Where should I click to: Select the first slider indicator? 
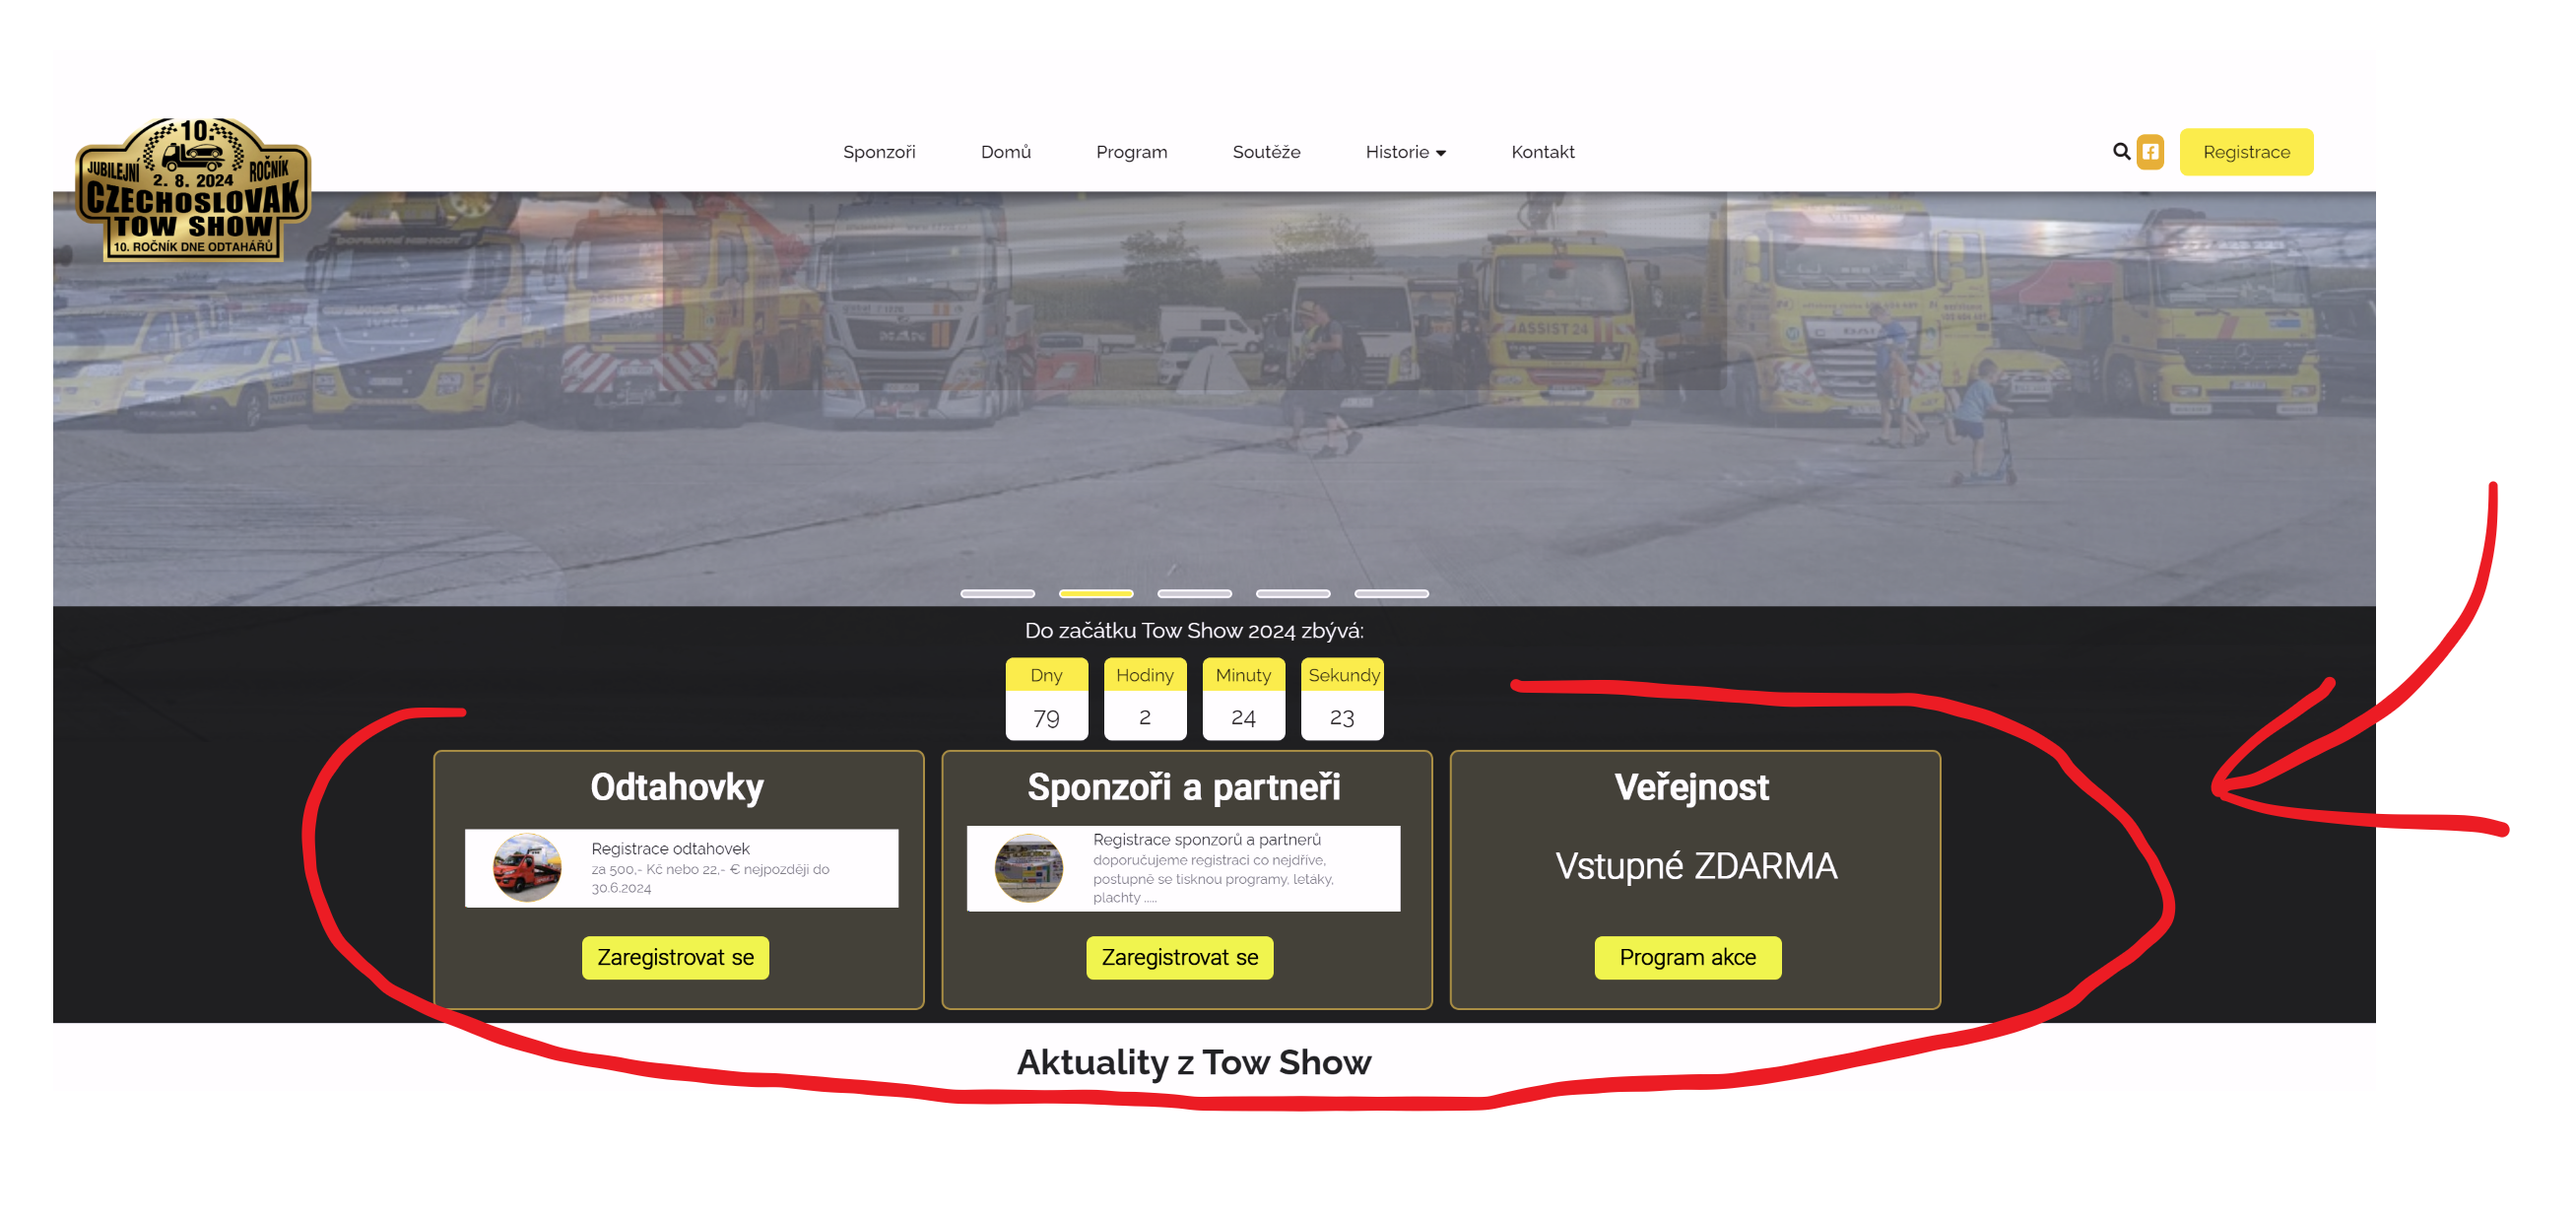pyautogui.click(x=997, y=593)
